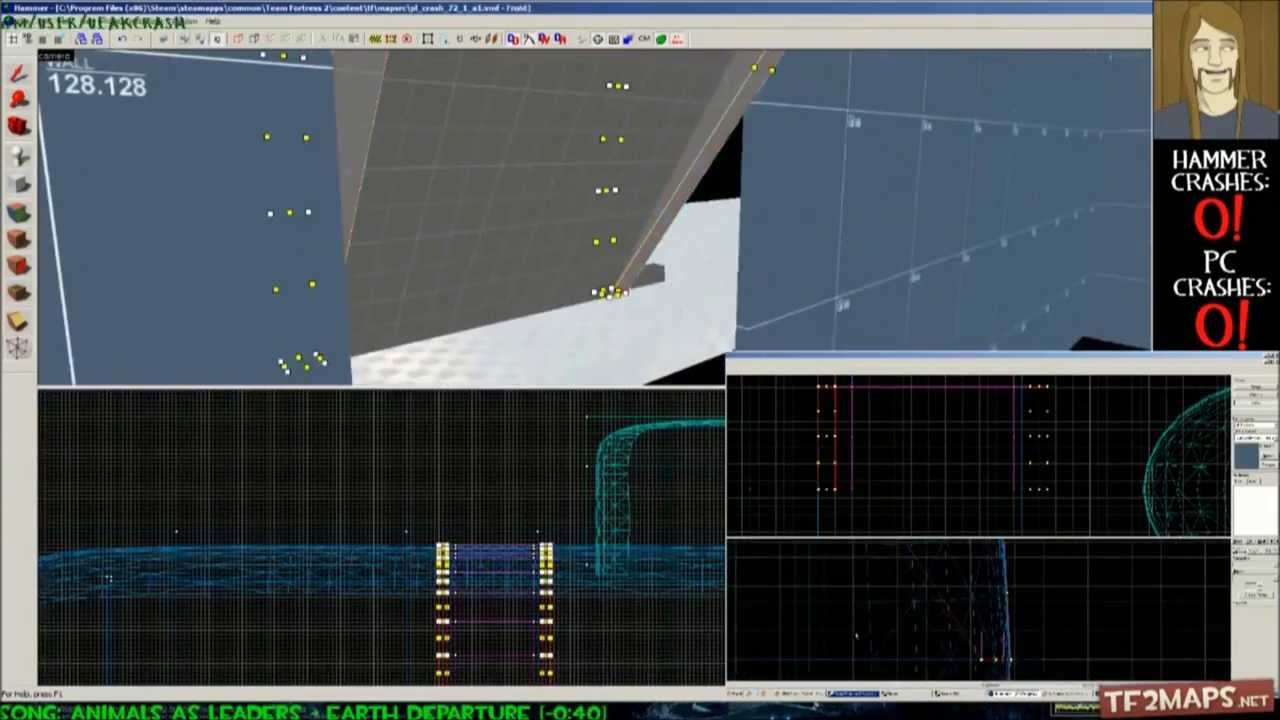This screenshot has width=1280, height=720.
Task: Select the red Camera tool
Action: [x=18, y=125]
